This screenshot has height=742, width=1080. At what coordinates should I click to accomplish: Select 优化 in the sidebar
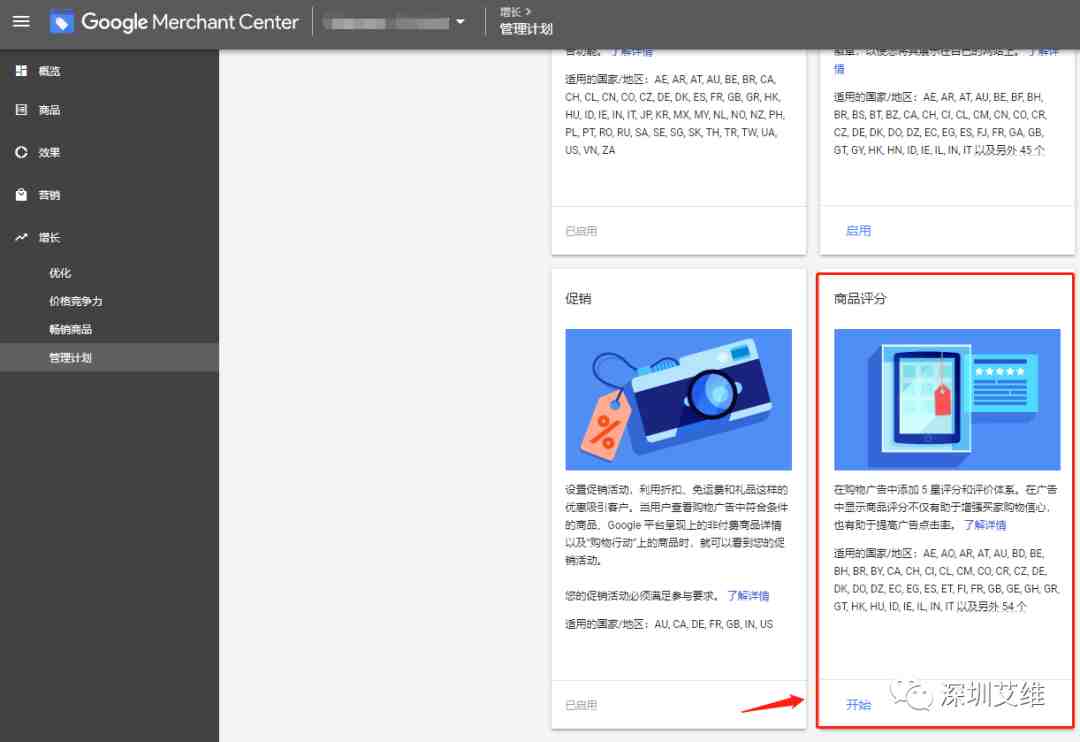60,273
